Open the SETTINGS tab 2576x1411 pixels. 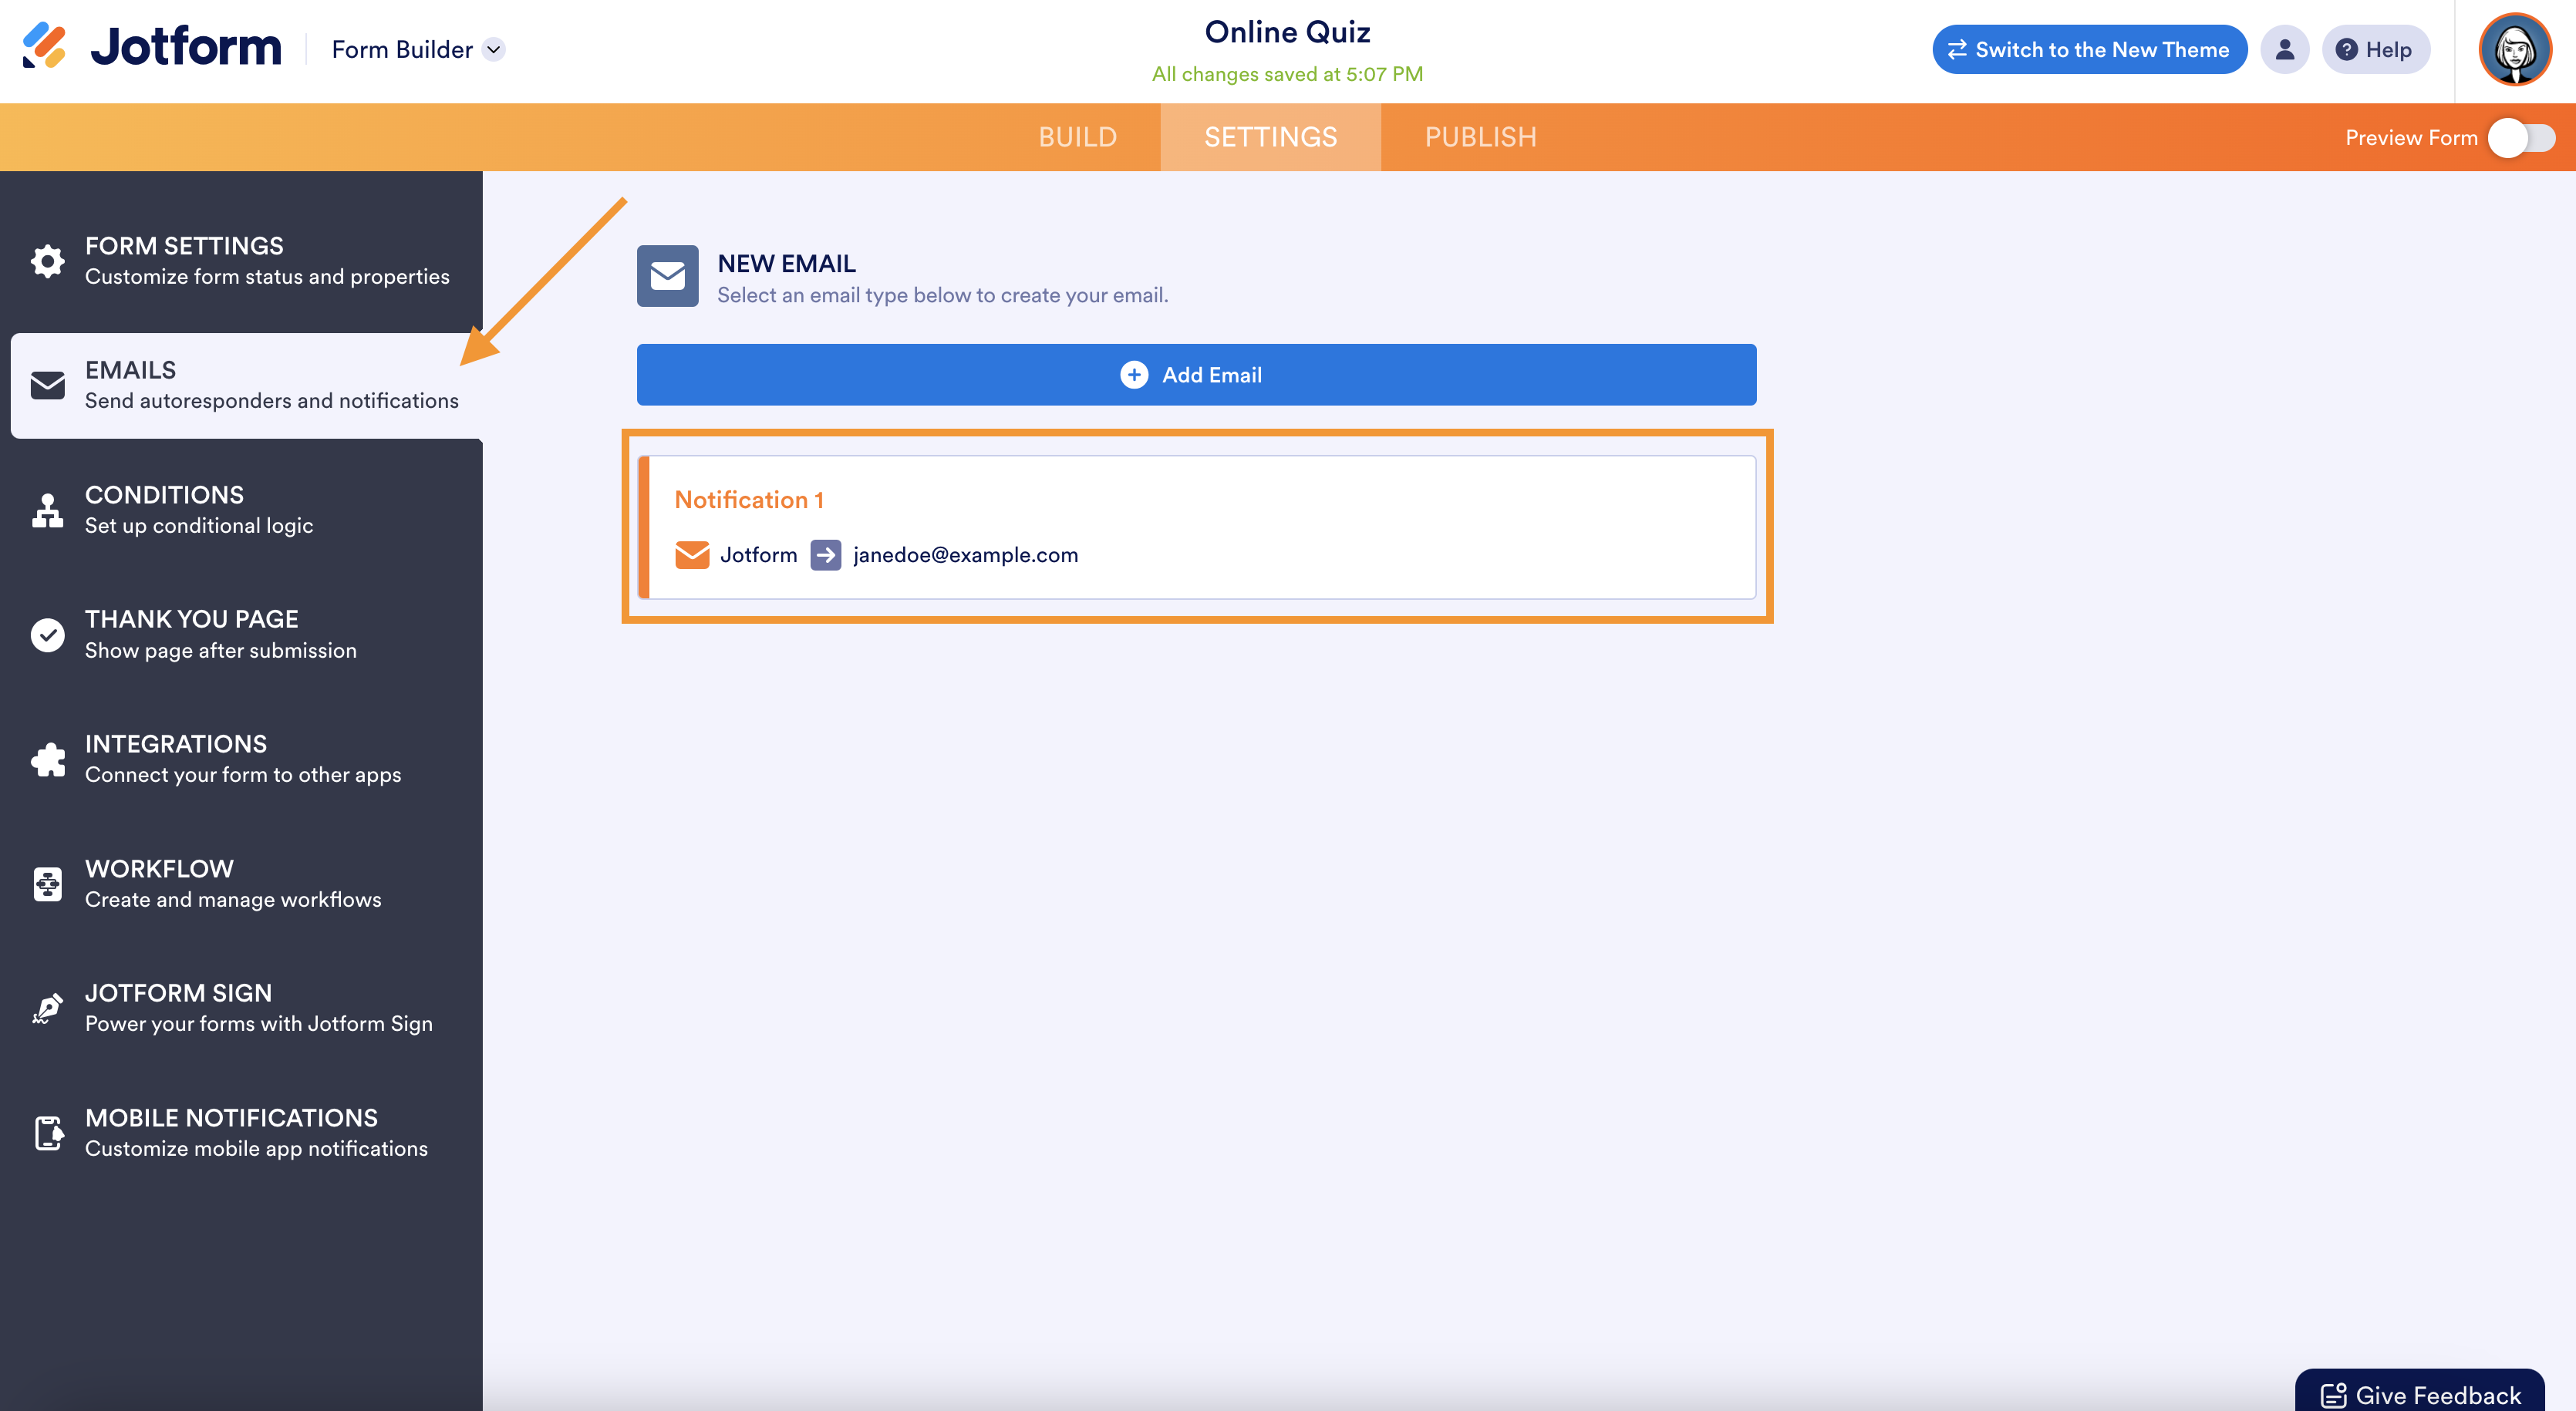point(1270,137)
